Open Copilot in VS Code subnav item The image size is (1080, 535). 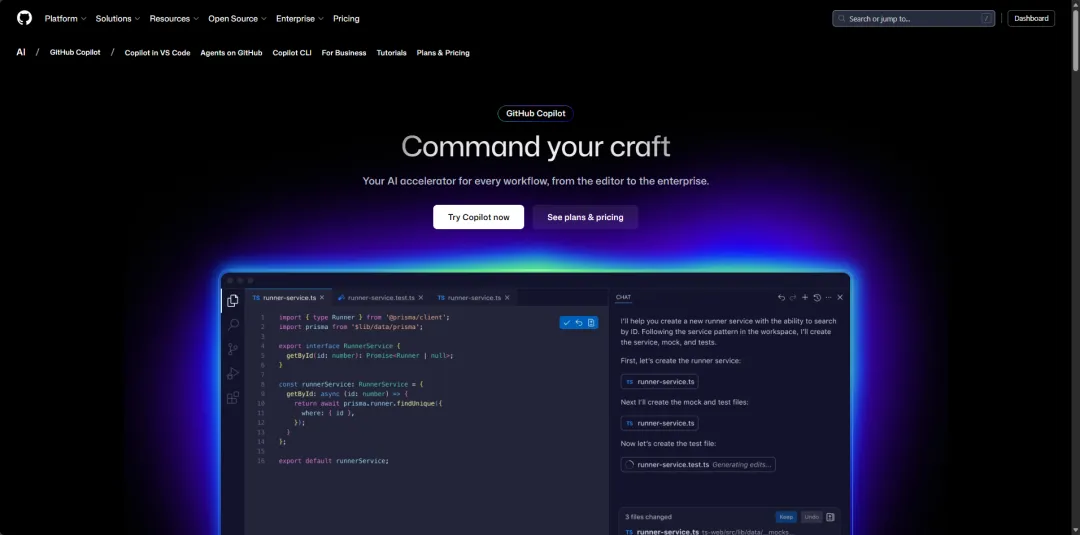point(157,52)
